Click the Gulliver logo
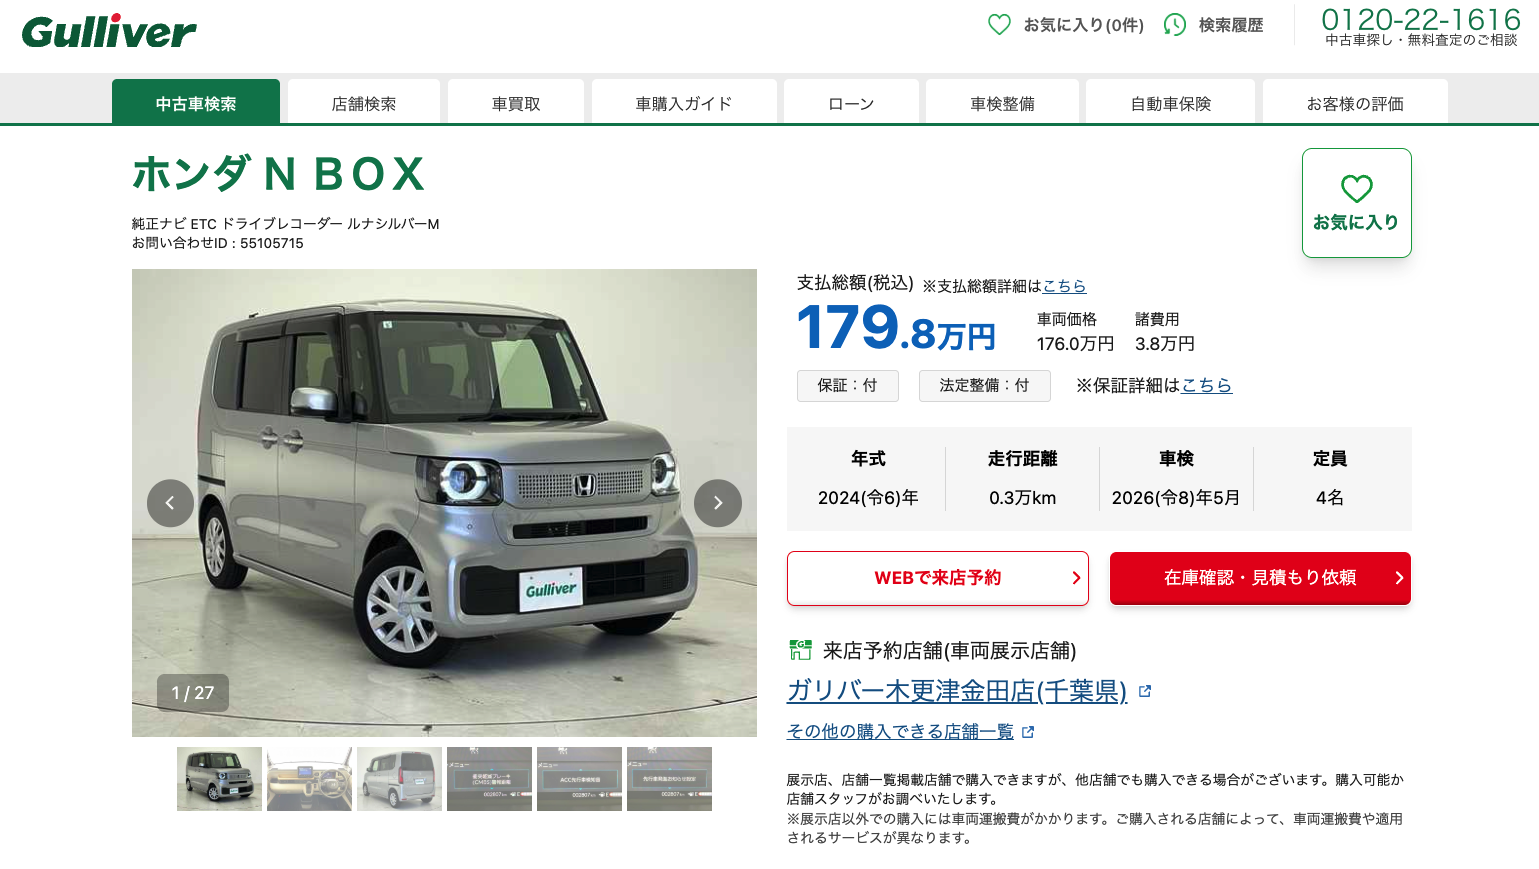The image size is (1539, 869). pyautogui.click(x=109, y=32)
